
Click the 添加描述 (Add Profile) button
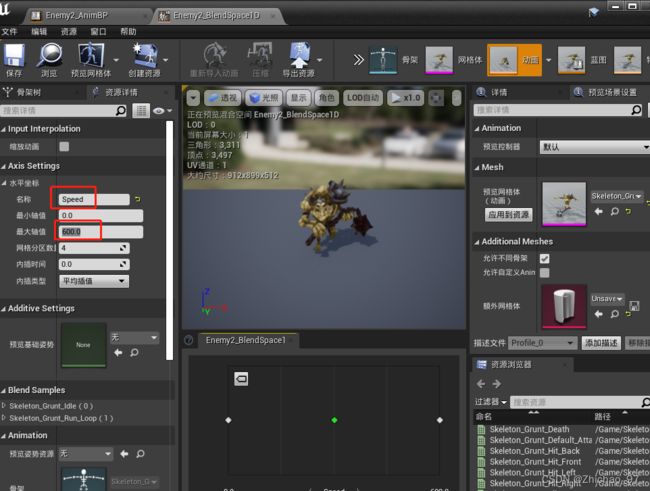pos(601,343)
